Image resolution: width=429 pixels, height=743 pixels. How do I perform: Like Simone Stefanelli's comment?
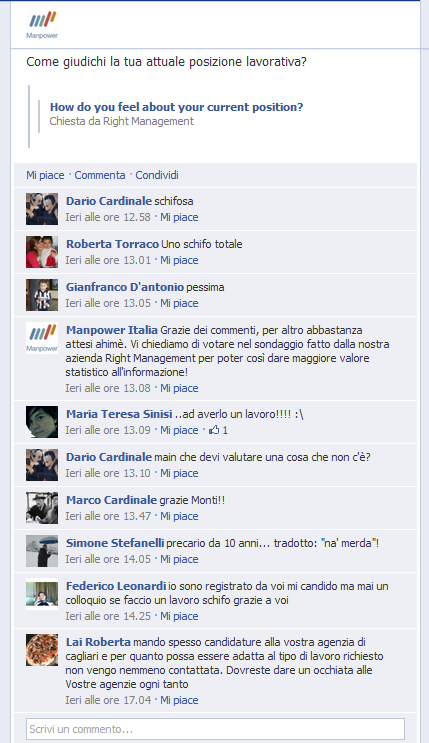[179, 560]
